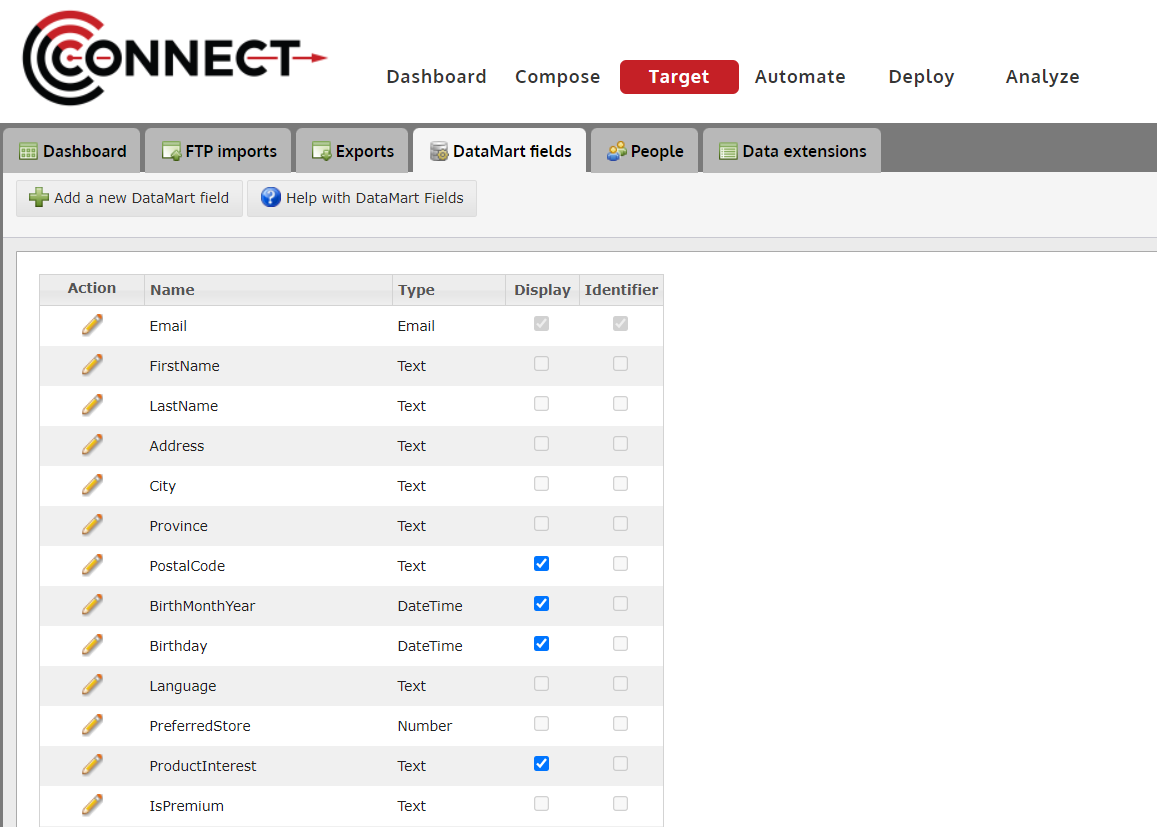The height and width of the screenshot is (827, 1157).
Task: Click the pencil icon beside IsPremium
Action: point(92,805)
